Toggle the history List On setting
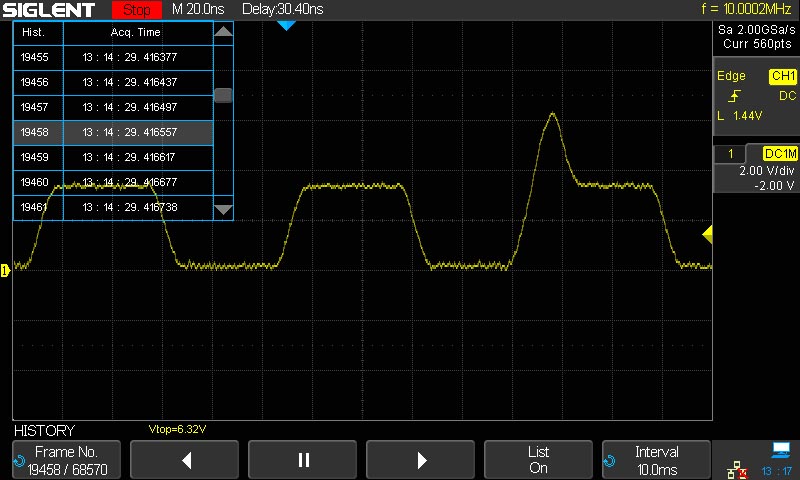Viewport: 800px width, 480px height. click(538, 461)
